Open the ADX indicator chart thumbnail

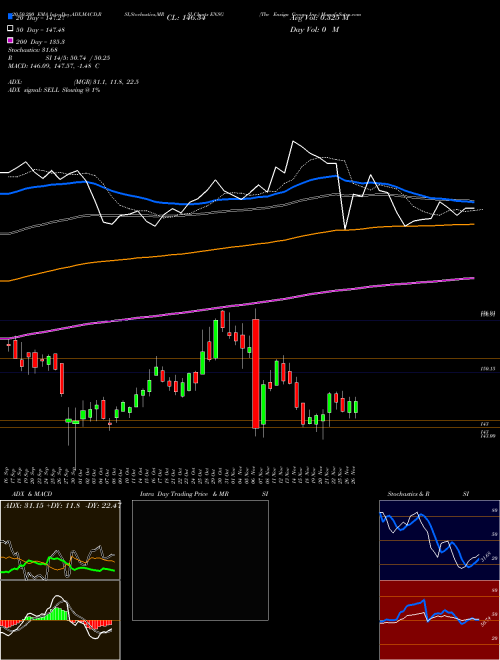coord(60,540)
